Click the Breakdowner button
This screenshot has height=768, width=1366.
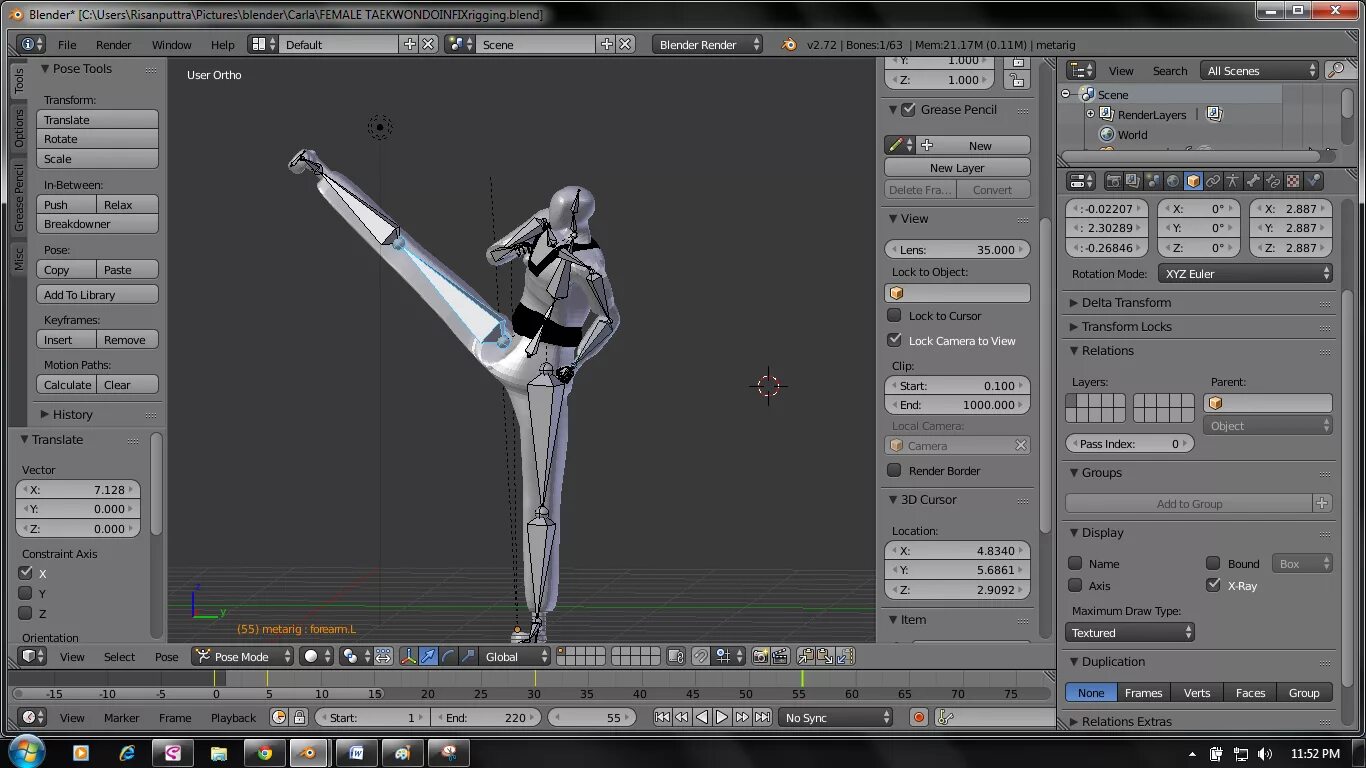tap(97, 224)
